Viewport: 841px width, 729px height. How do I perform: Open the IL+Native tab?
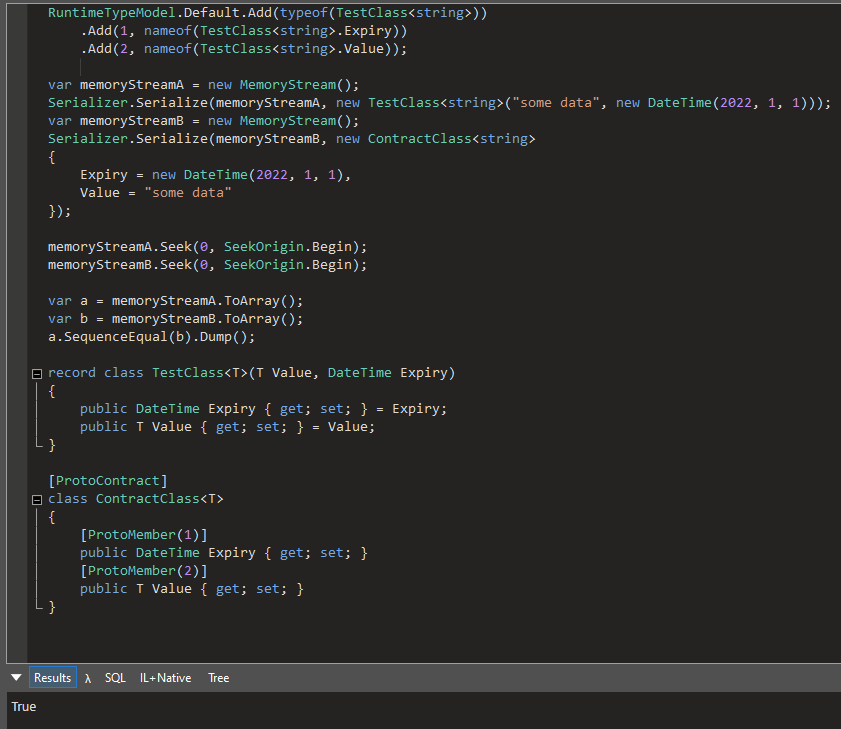[165, 678]
